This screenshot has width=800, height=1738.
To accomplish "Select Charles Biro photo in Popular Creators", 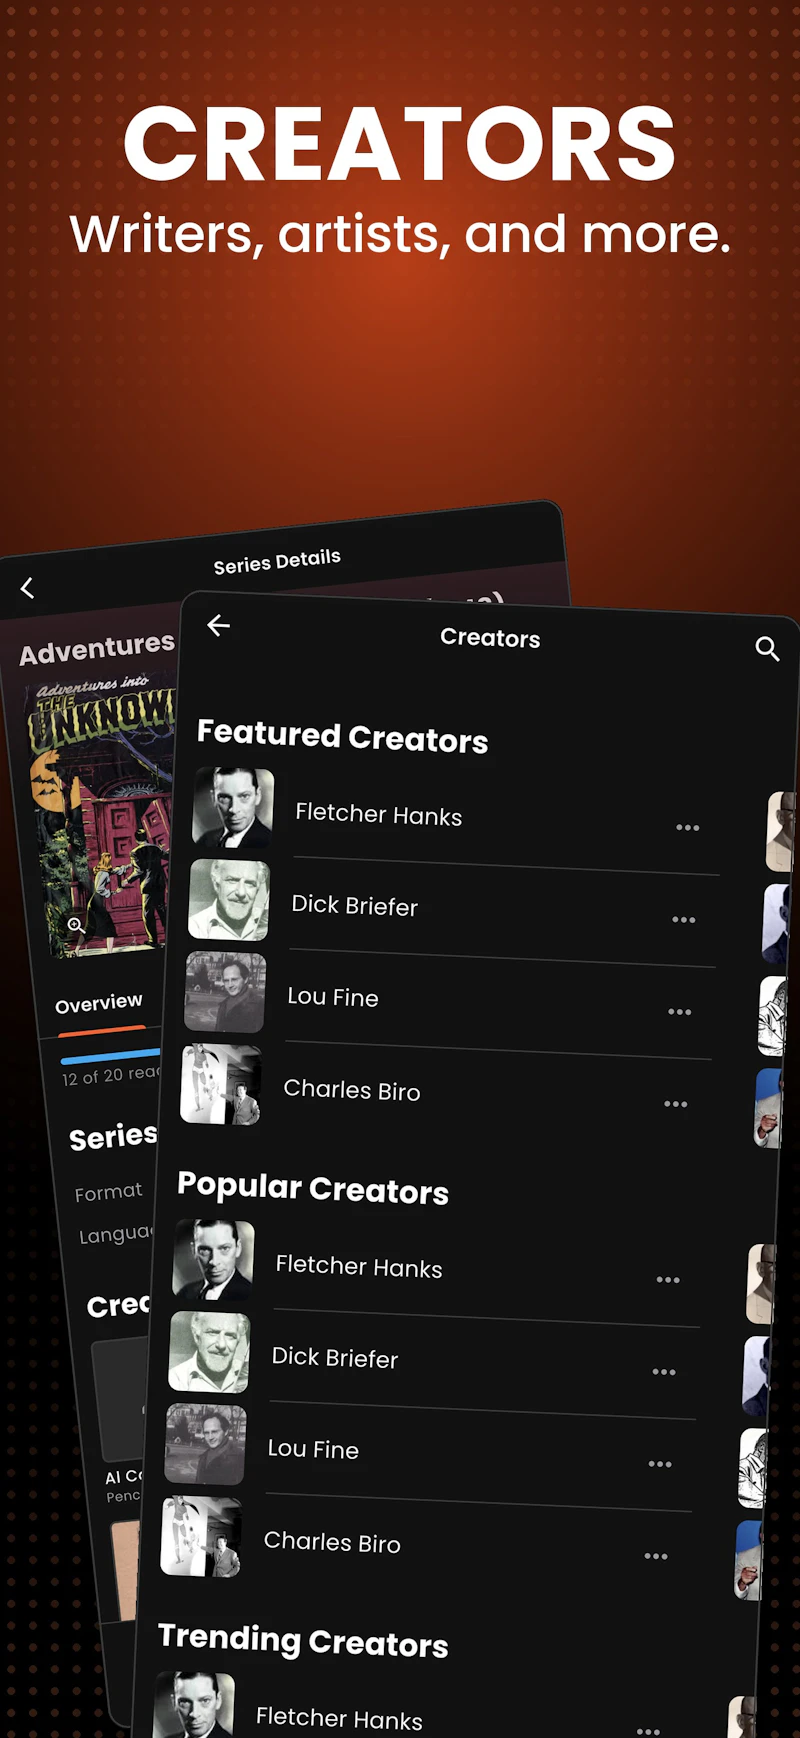I will [x=201, y=1536].
